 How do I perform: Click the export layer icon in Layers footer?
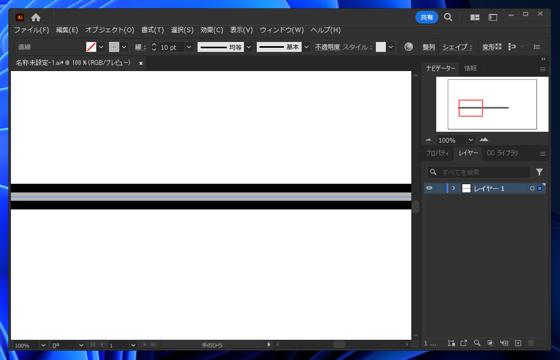(464, 343)
